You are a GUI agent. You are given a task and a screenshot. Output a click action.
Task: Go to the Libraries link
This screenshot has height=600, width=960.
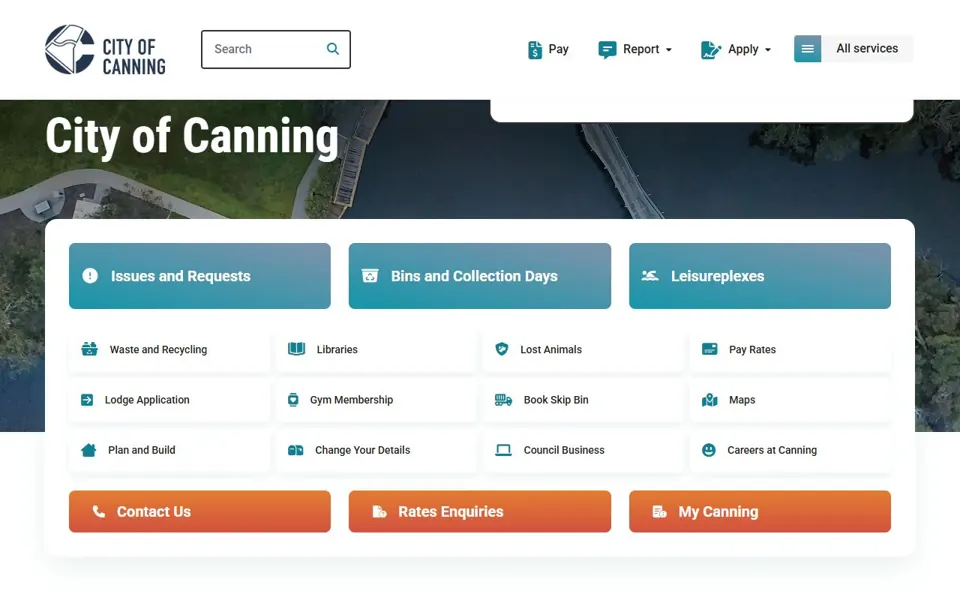click(337, 349)
